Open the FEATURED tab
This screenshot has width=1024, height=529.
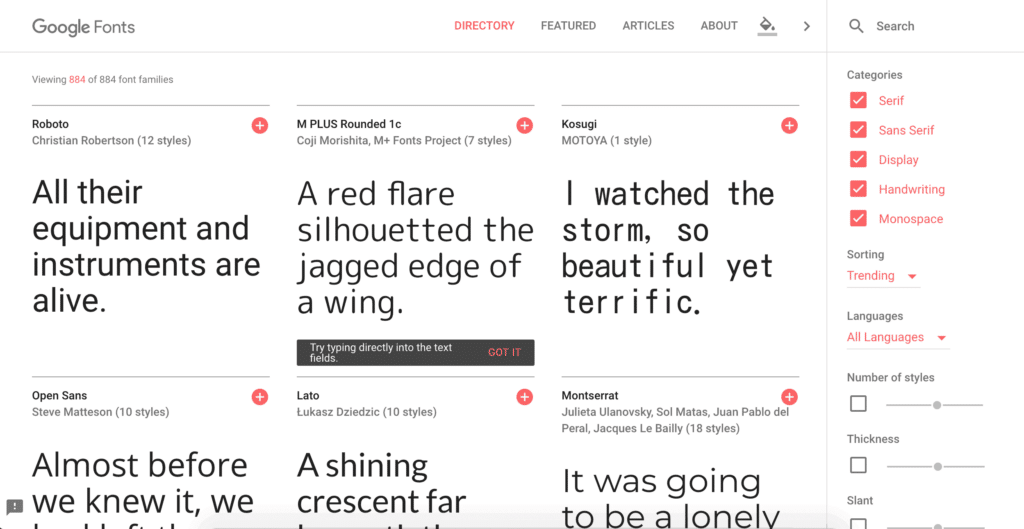[568, 26]
